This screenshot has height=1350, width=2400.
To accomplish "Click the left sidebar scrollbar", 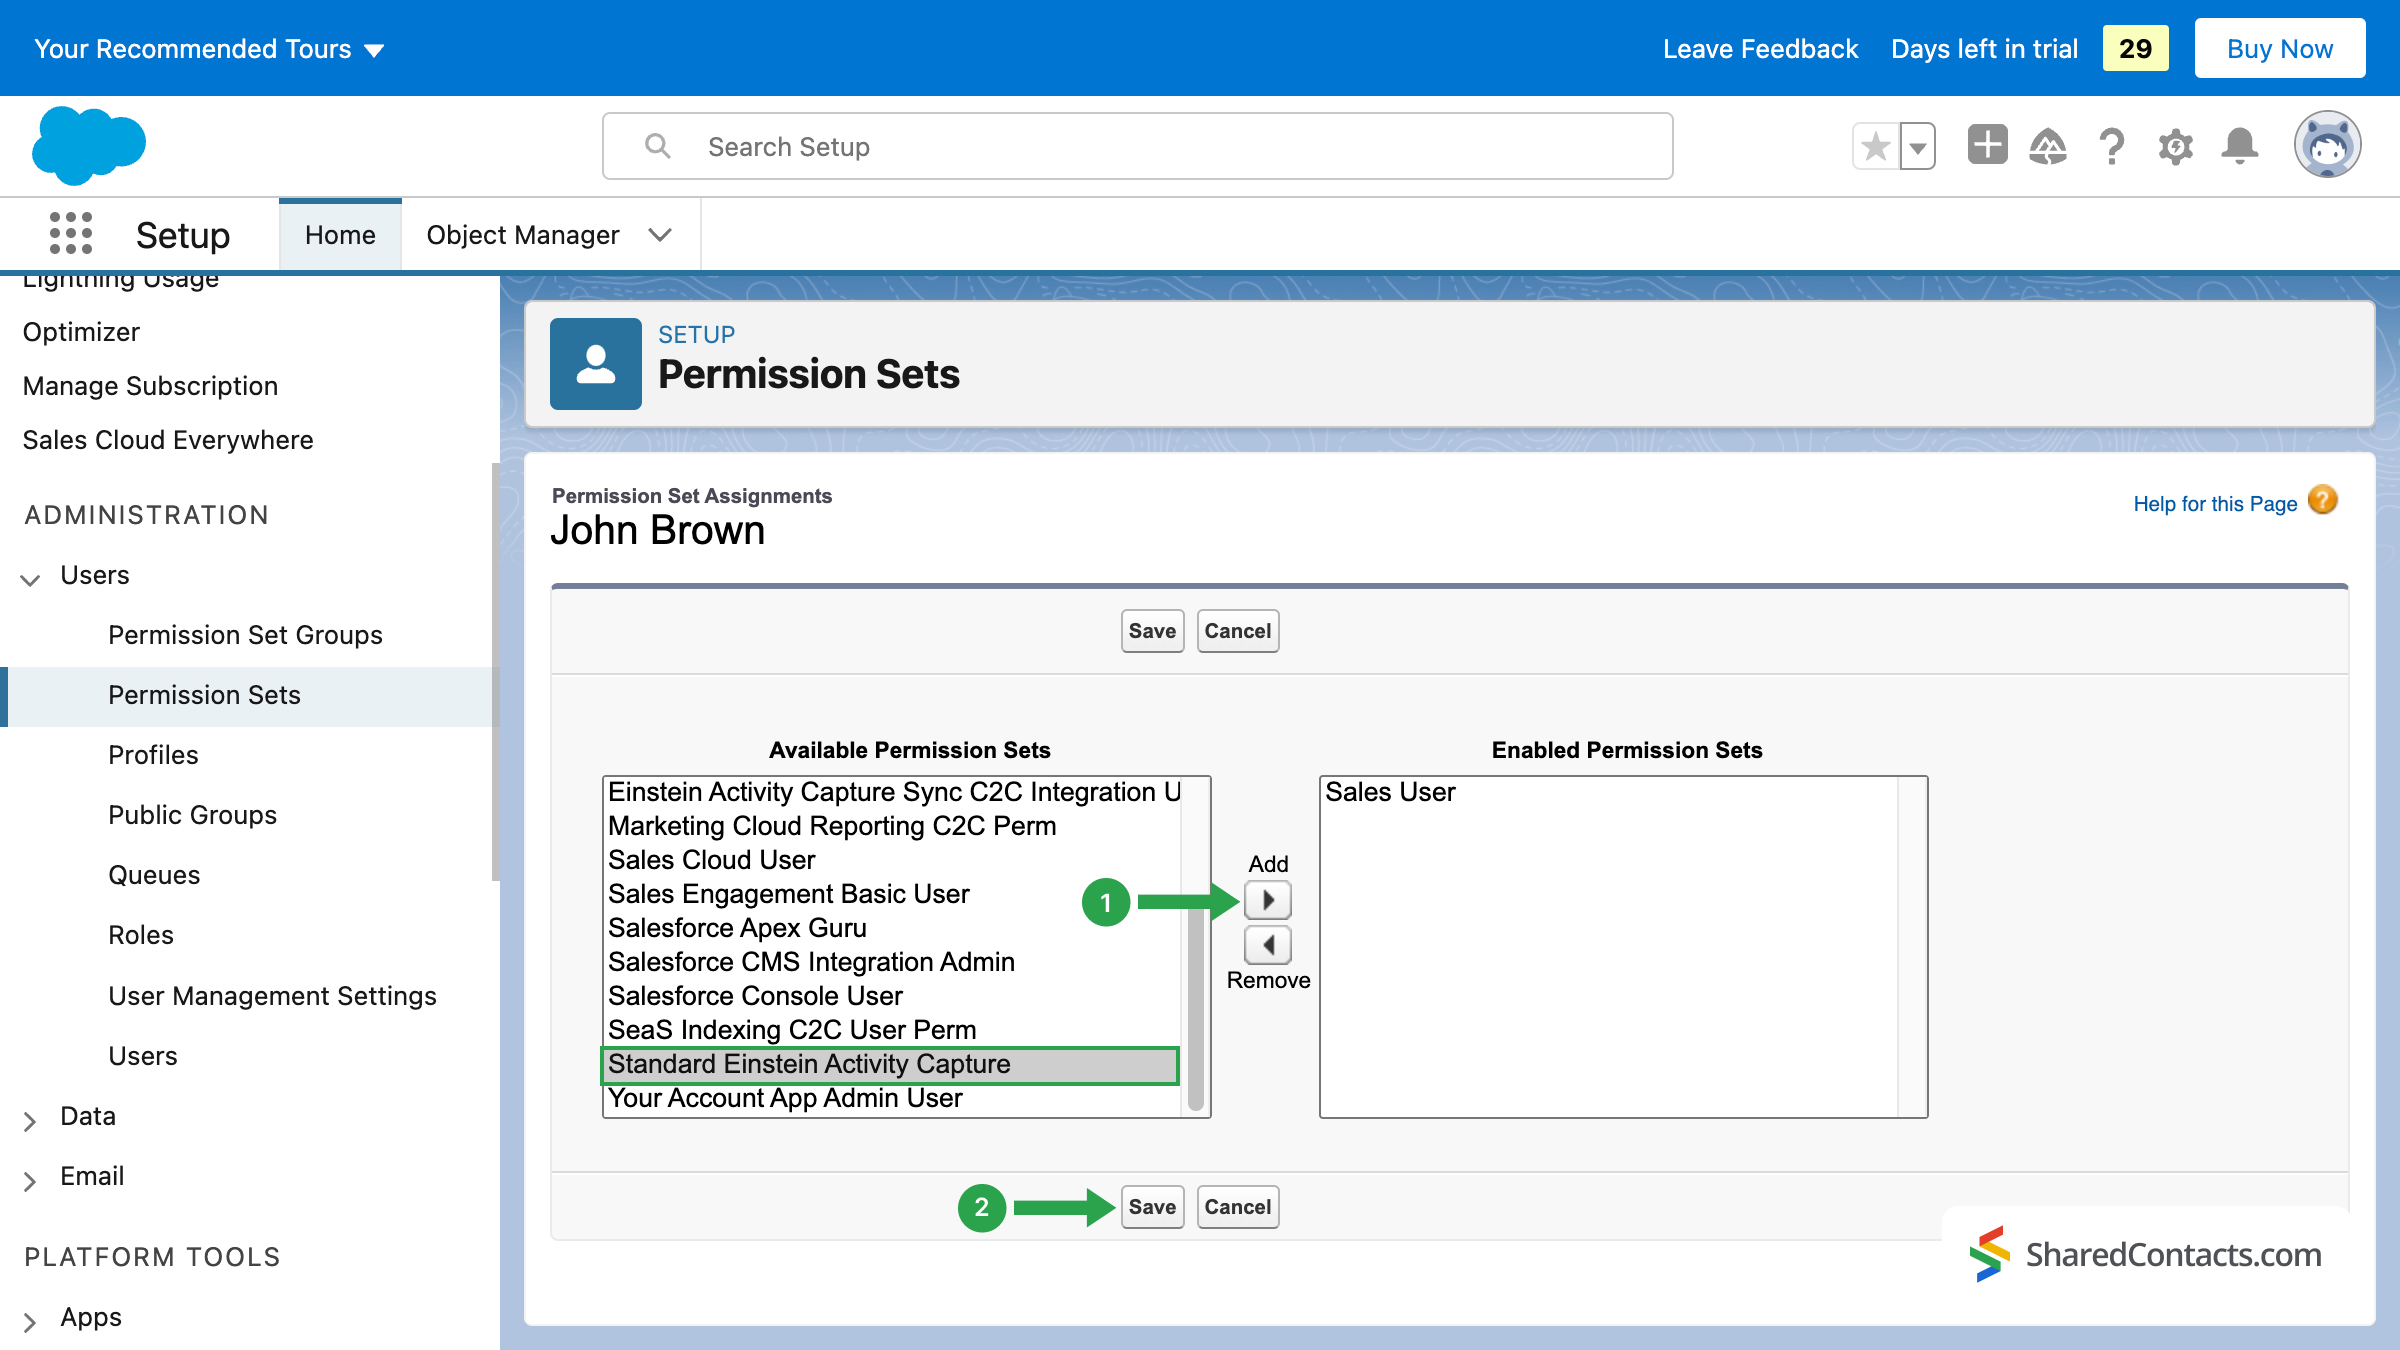I will [495, 672].
